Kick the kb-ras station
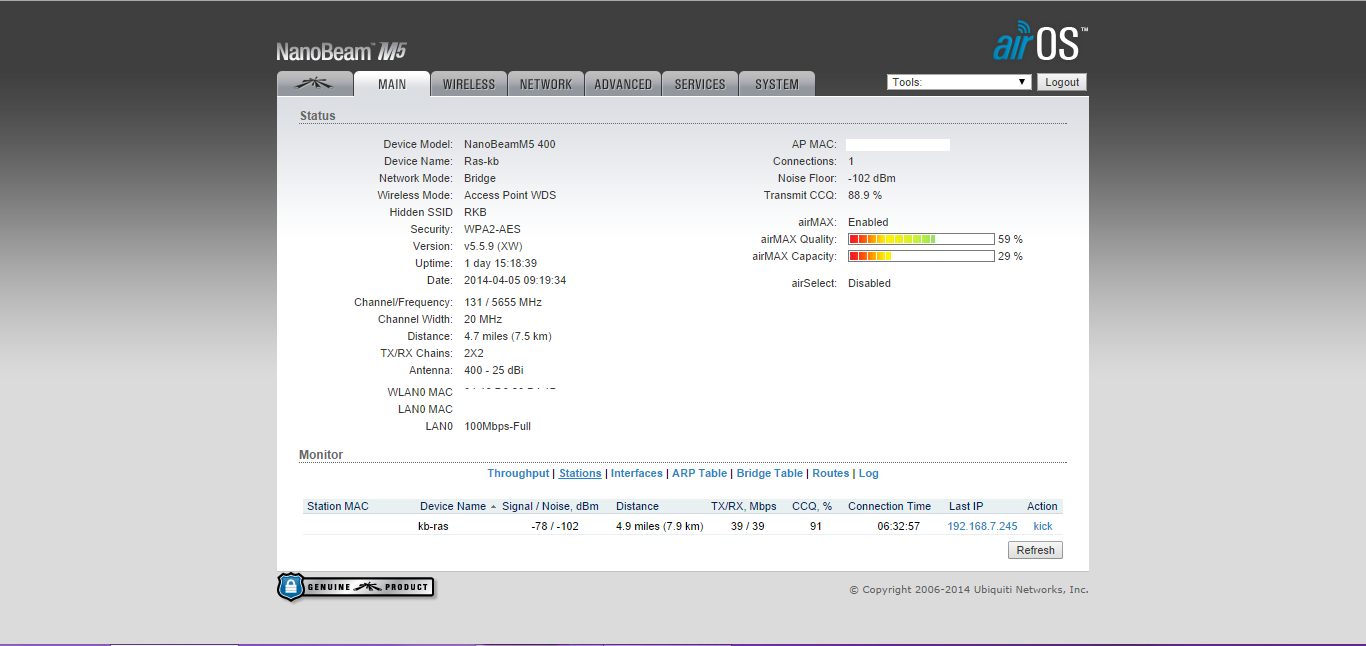Viewport: 1366px width, 646px height. point(1042,526)
